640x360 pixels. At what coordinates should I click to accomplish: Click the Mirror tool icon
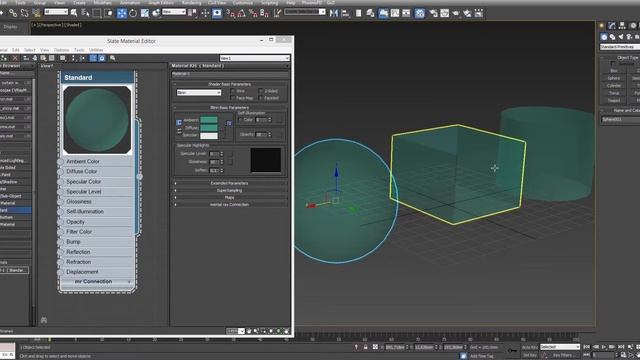[334, 13]
